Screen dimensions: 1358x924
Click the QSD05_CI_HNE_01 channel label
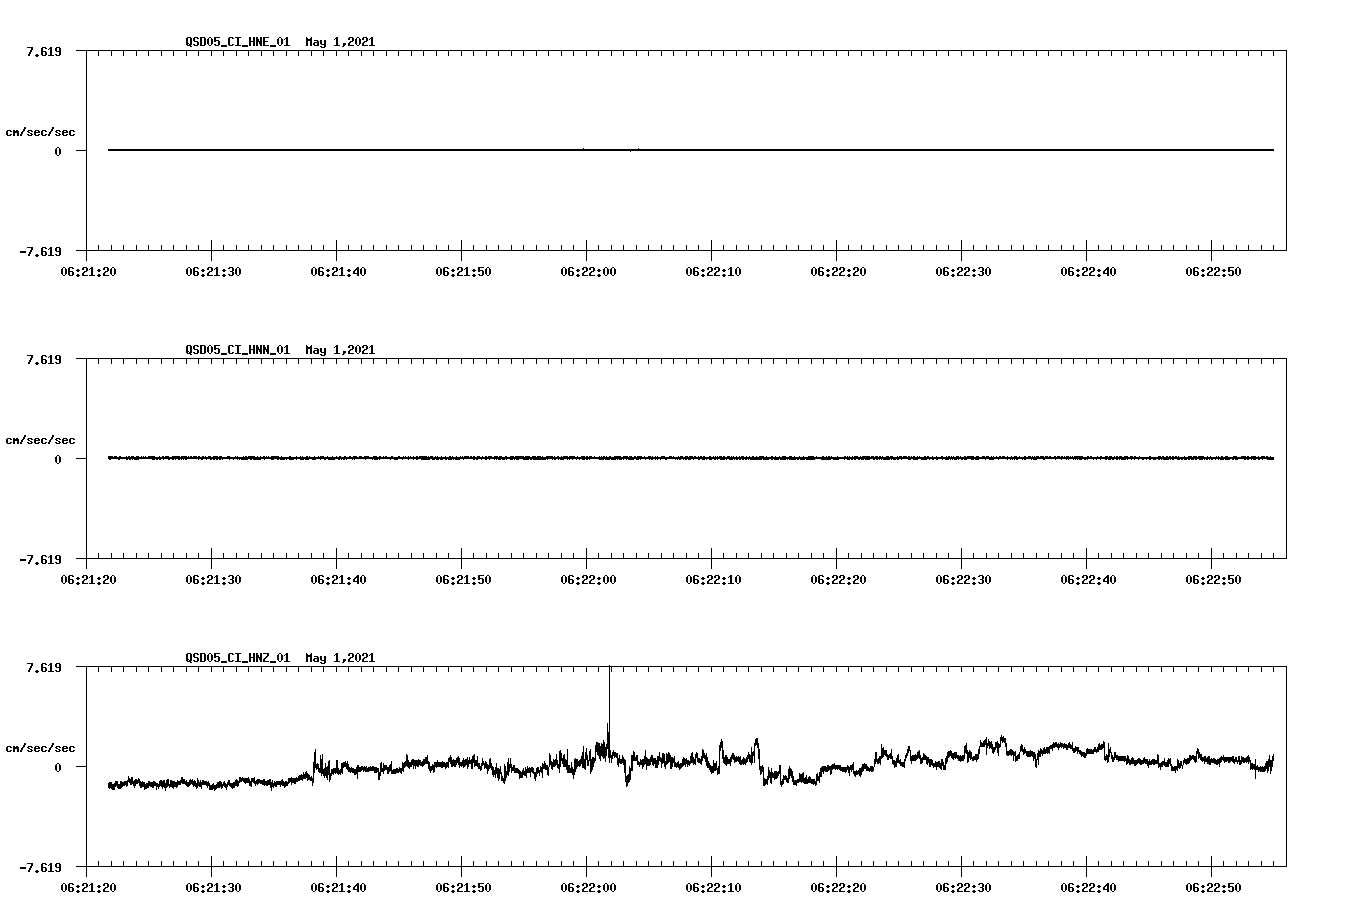(x=237, y=43)
